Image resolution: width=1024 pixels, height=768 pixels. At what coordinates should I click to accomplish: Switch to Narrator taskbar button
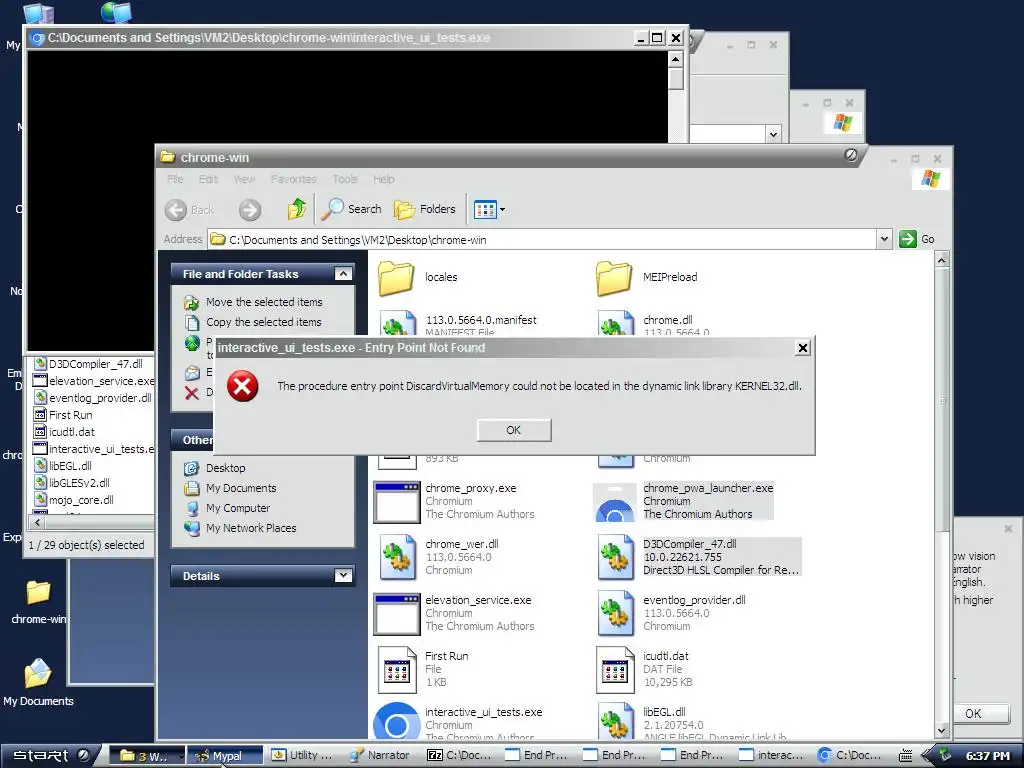point(380,756)
